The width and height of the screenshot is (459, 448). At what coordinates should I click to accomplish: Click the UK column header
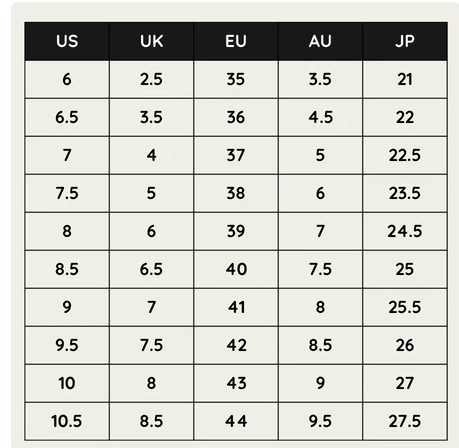(151, 41)
